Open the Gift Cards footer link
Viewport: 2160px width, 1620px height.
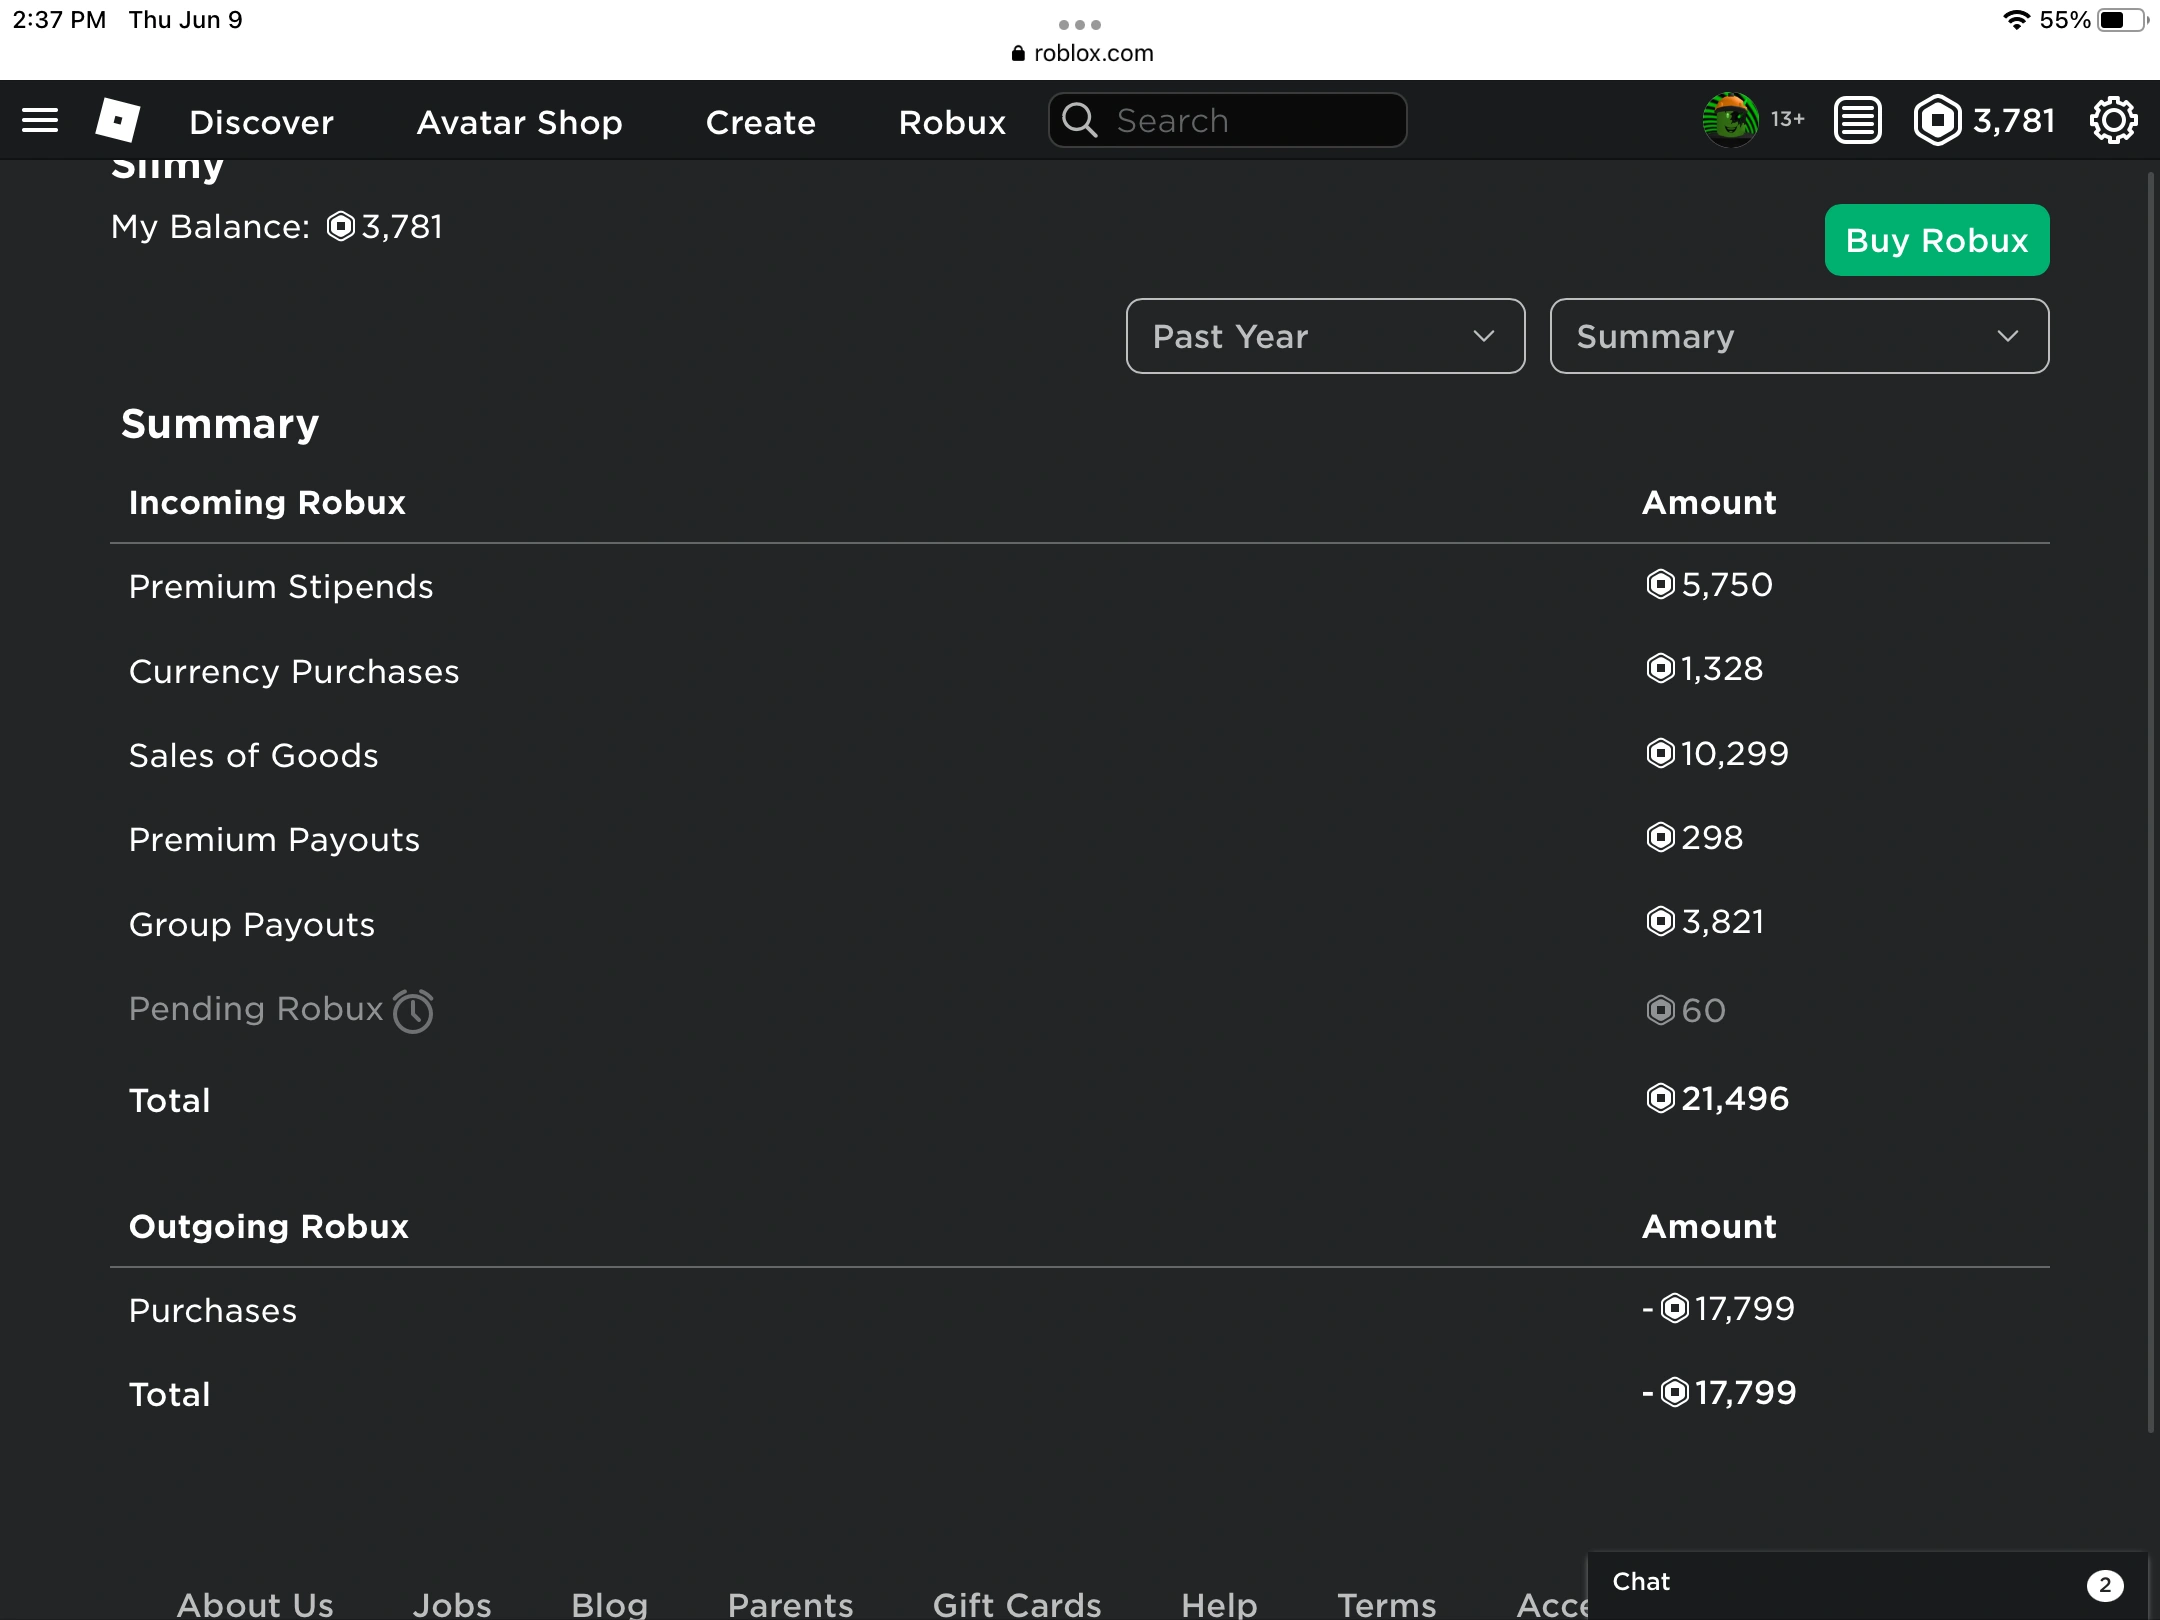pos(1016,1603)
